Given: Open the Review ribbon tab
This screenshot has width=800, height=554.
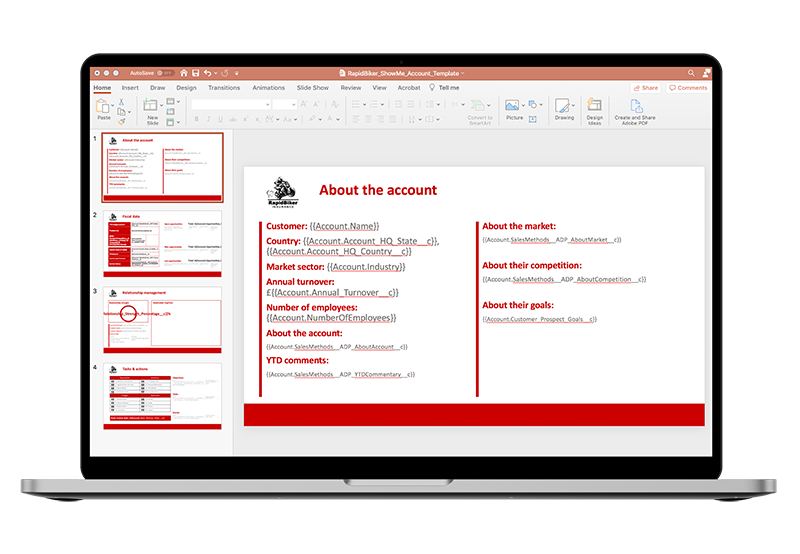Looking at the screenshot, I should [x=351, y=88].
